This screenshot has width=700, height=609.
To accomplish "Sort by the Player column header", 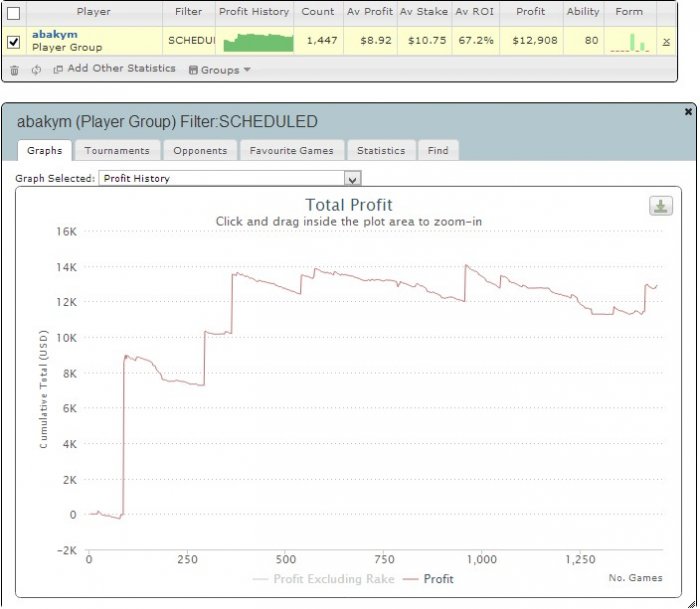I will 93,12.
